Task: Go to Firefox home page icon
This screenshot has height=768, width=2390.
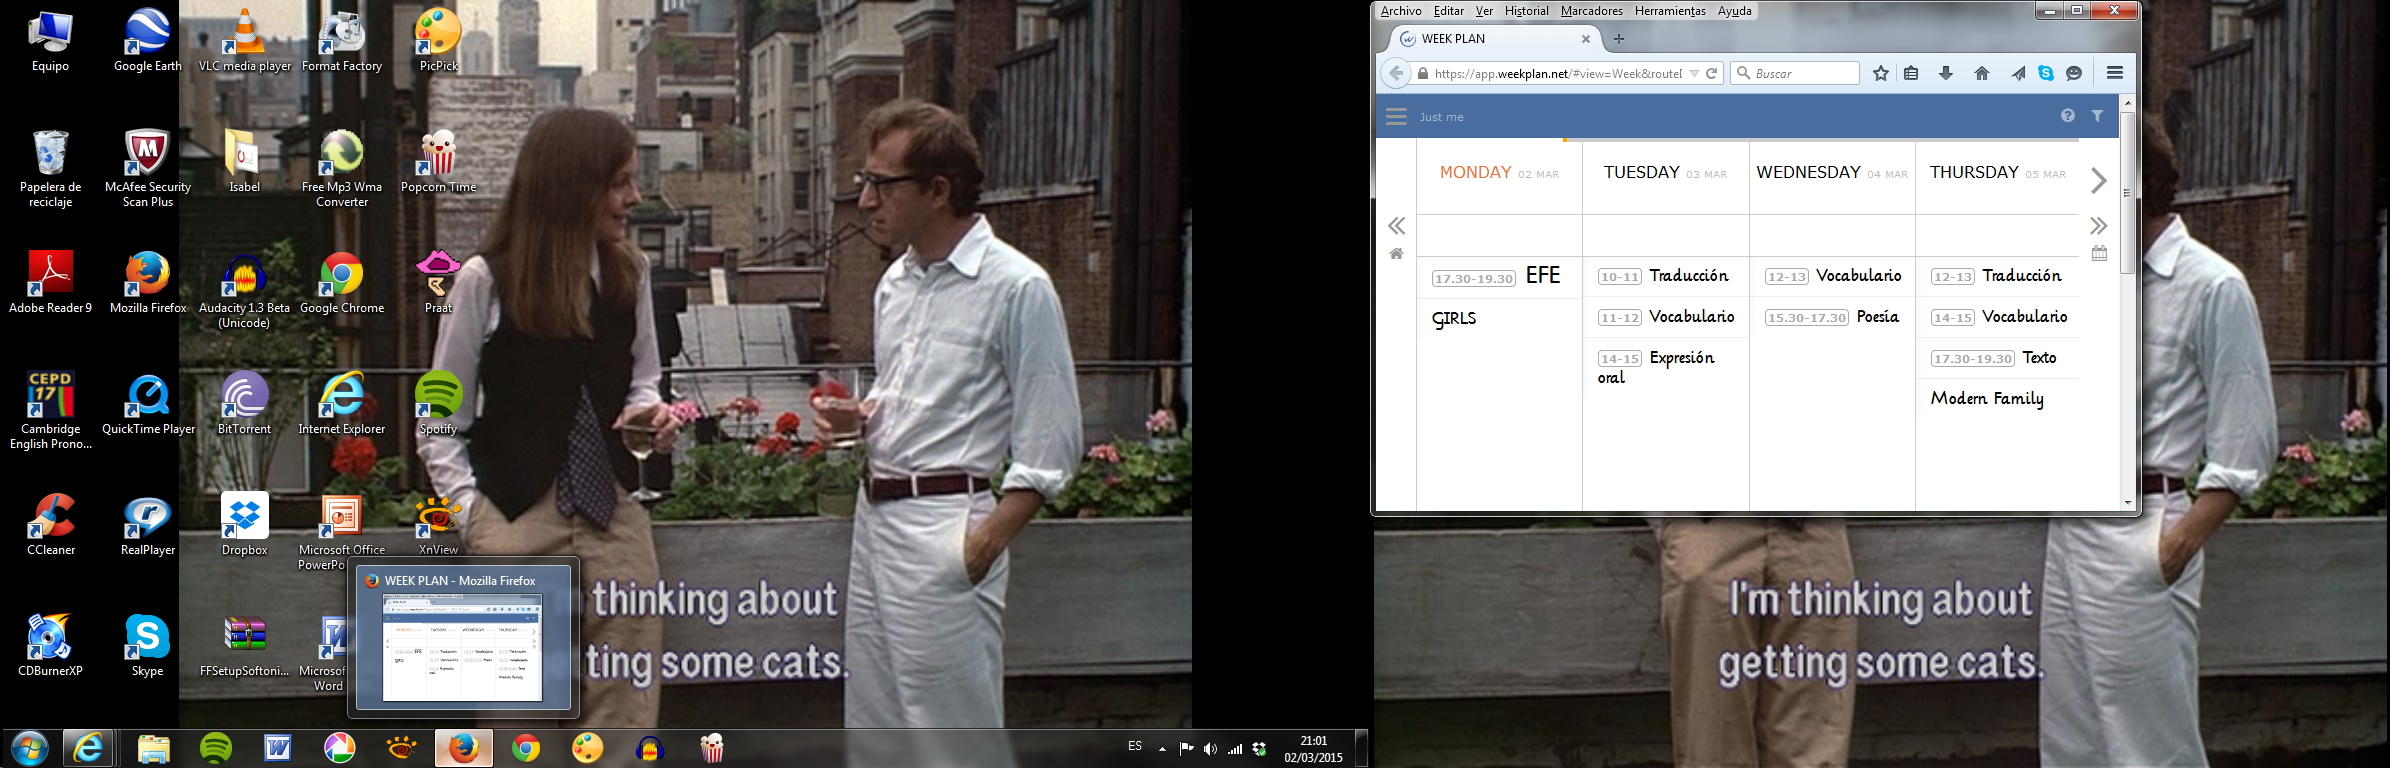Action: pos(1981,73)
